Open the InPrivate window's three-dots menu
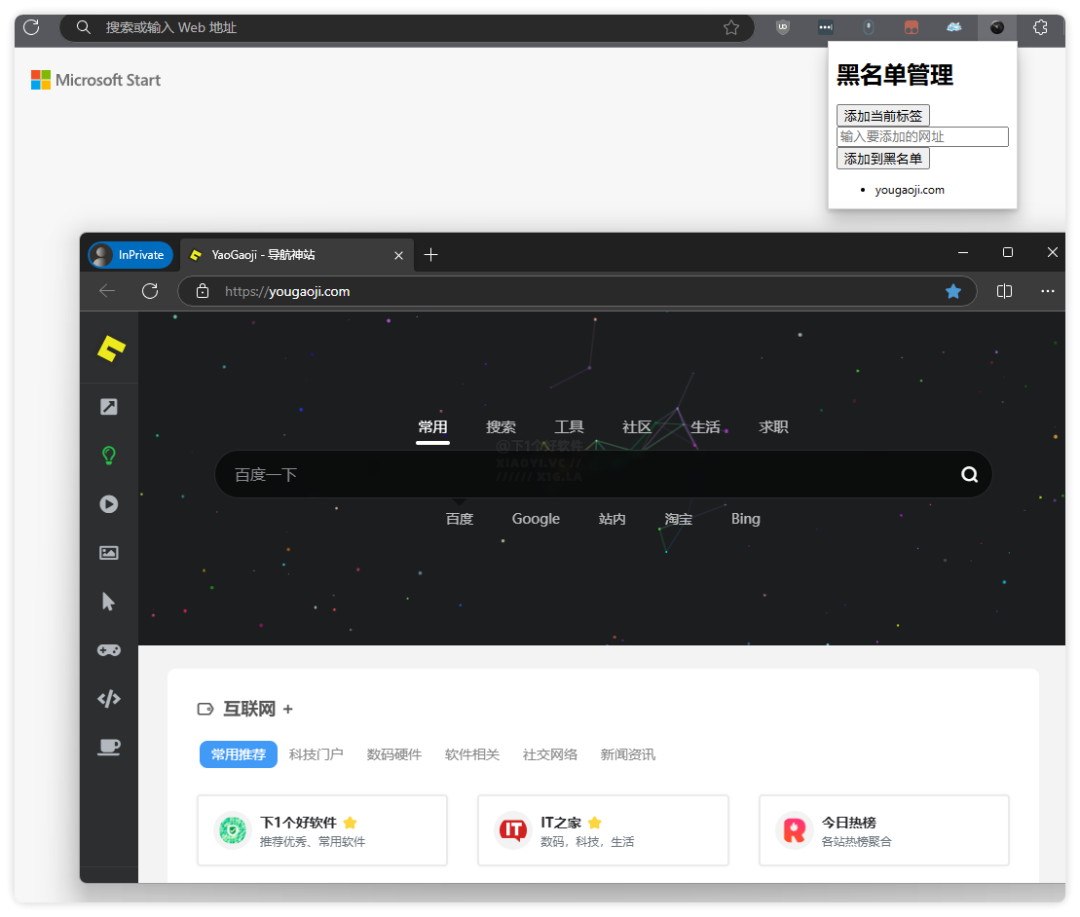 point(1048,291)
